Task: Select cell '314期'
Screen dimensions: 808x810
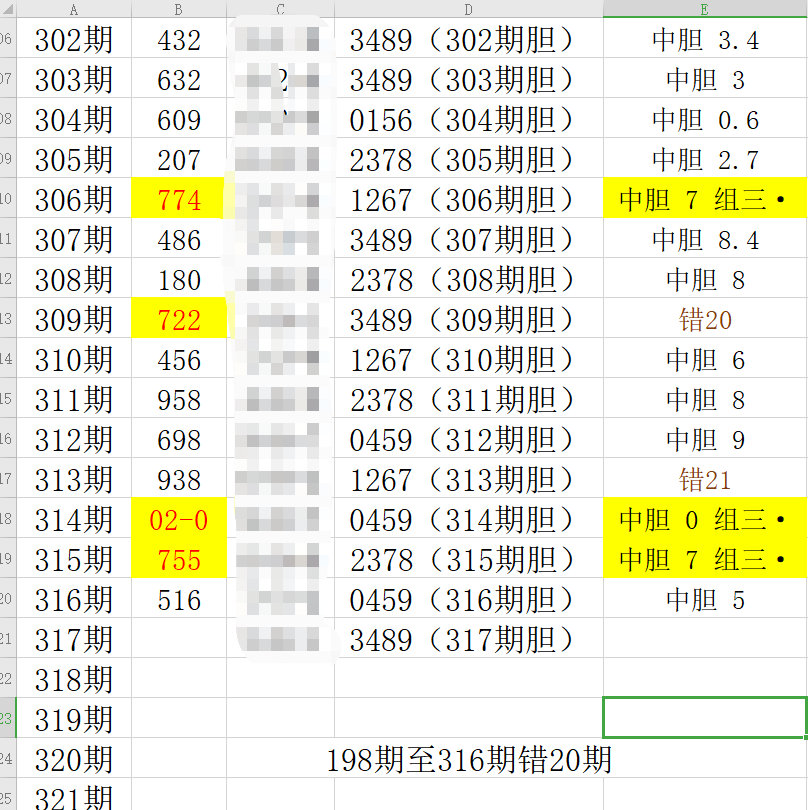Action: [74, 520]
